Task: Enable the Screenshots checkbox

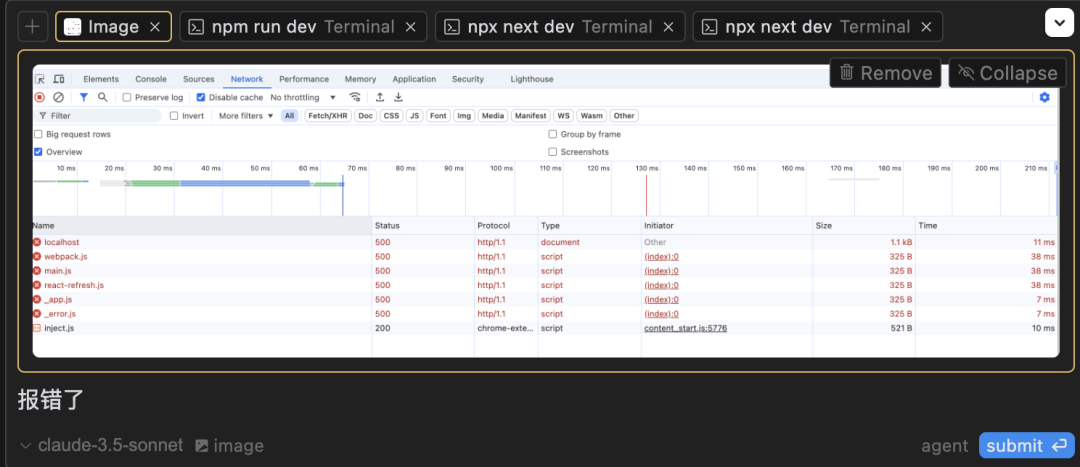Action: (552, 152)
